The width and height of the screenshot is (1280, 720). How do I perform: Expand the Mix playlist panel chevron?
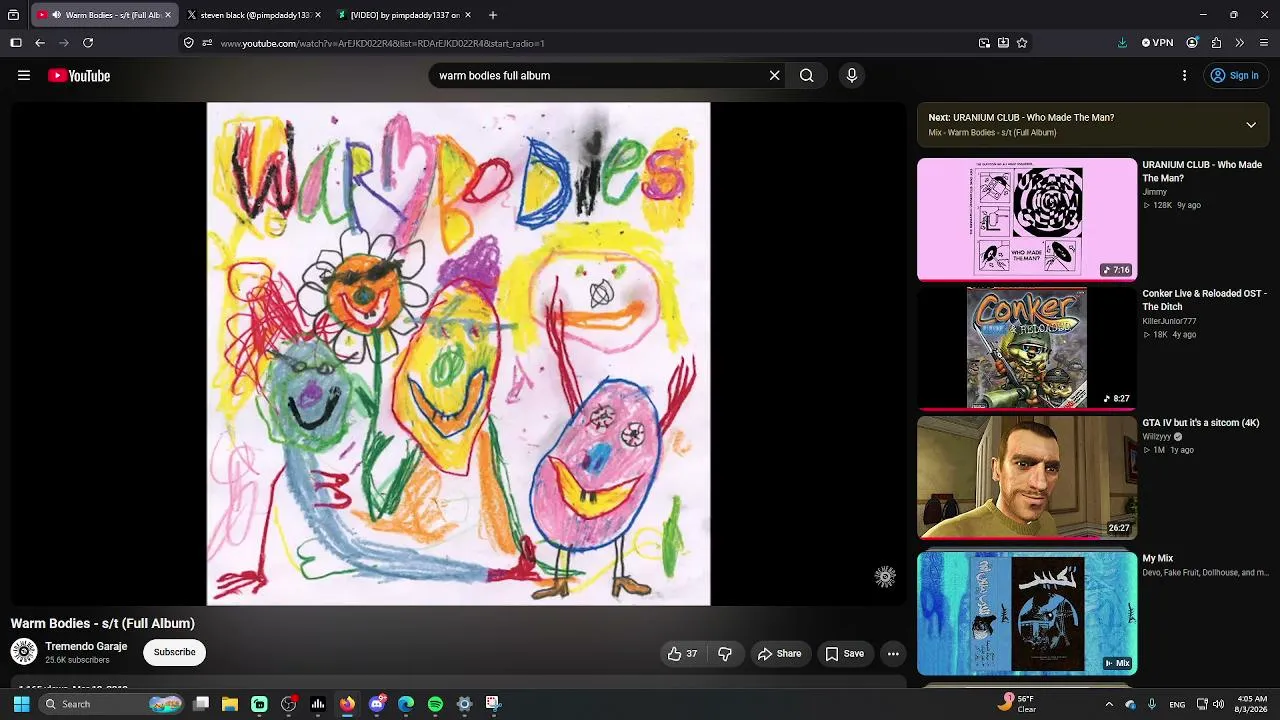pyautogui.click(x=1251, y=125)
